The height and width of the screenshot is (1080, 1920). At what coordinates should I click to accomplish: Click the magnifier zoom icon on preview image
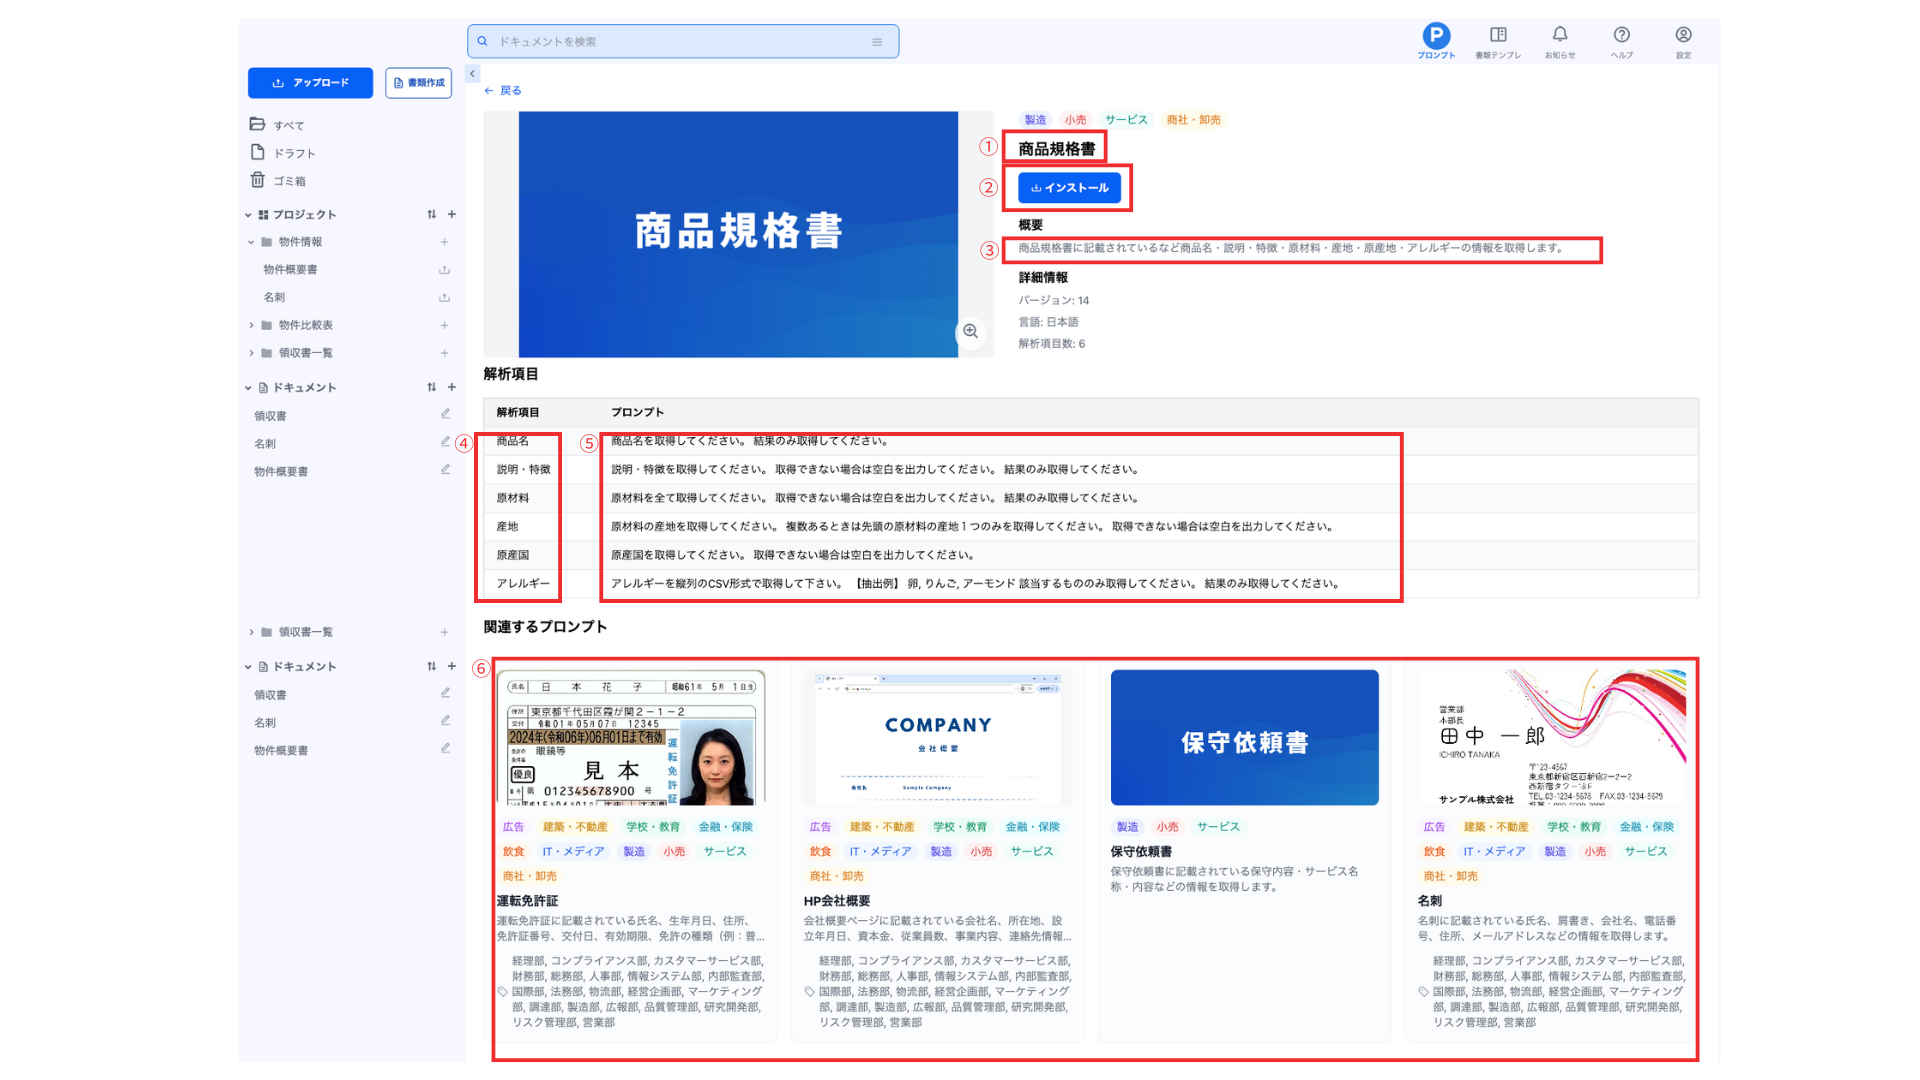[x=970, y=331]
